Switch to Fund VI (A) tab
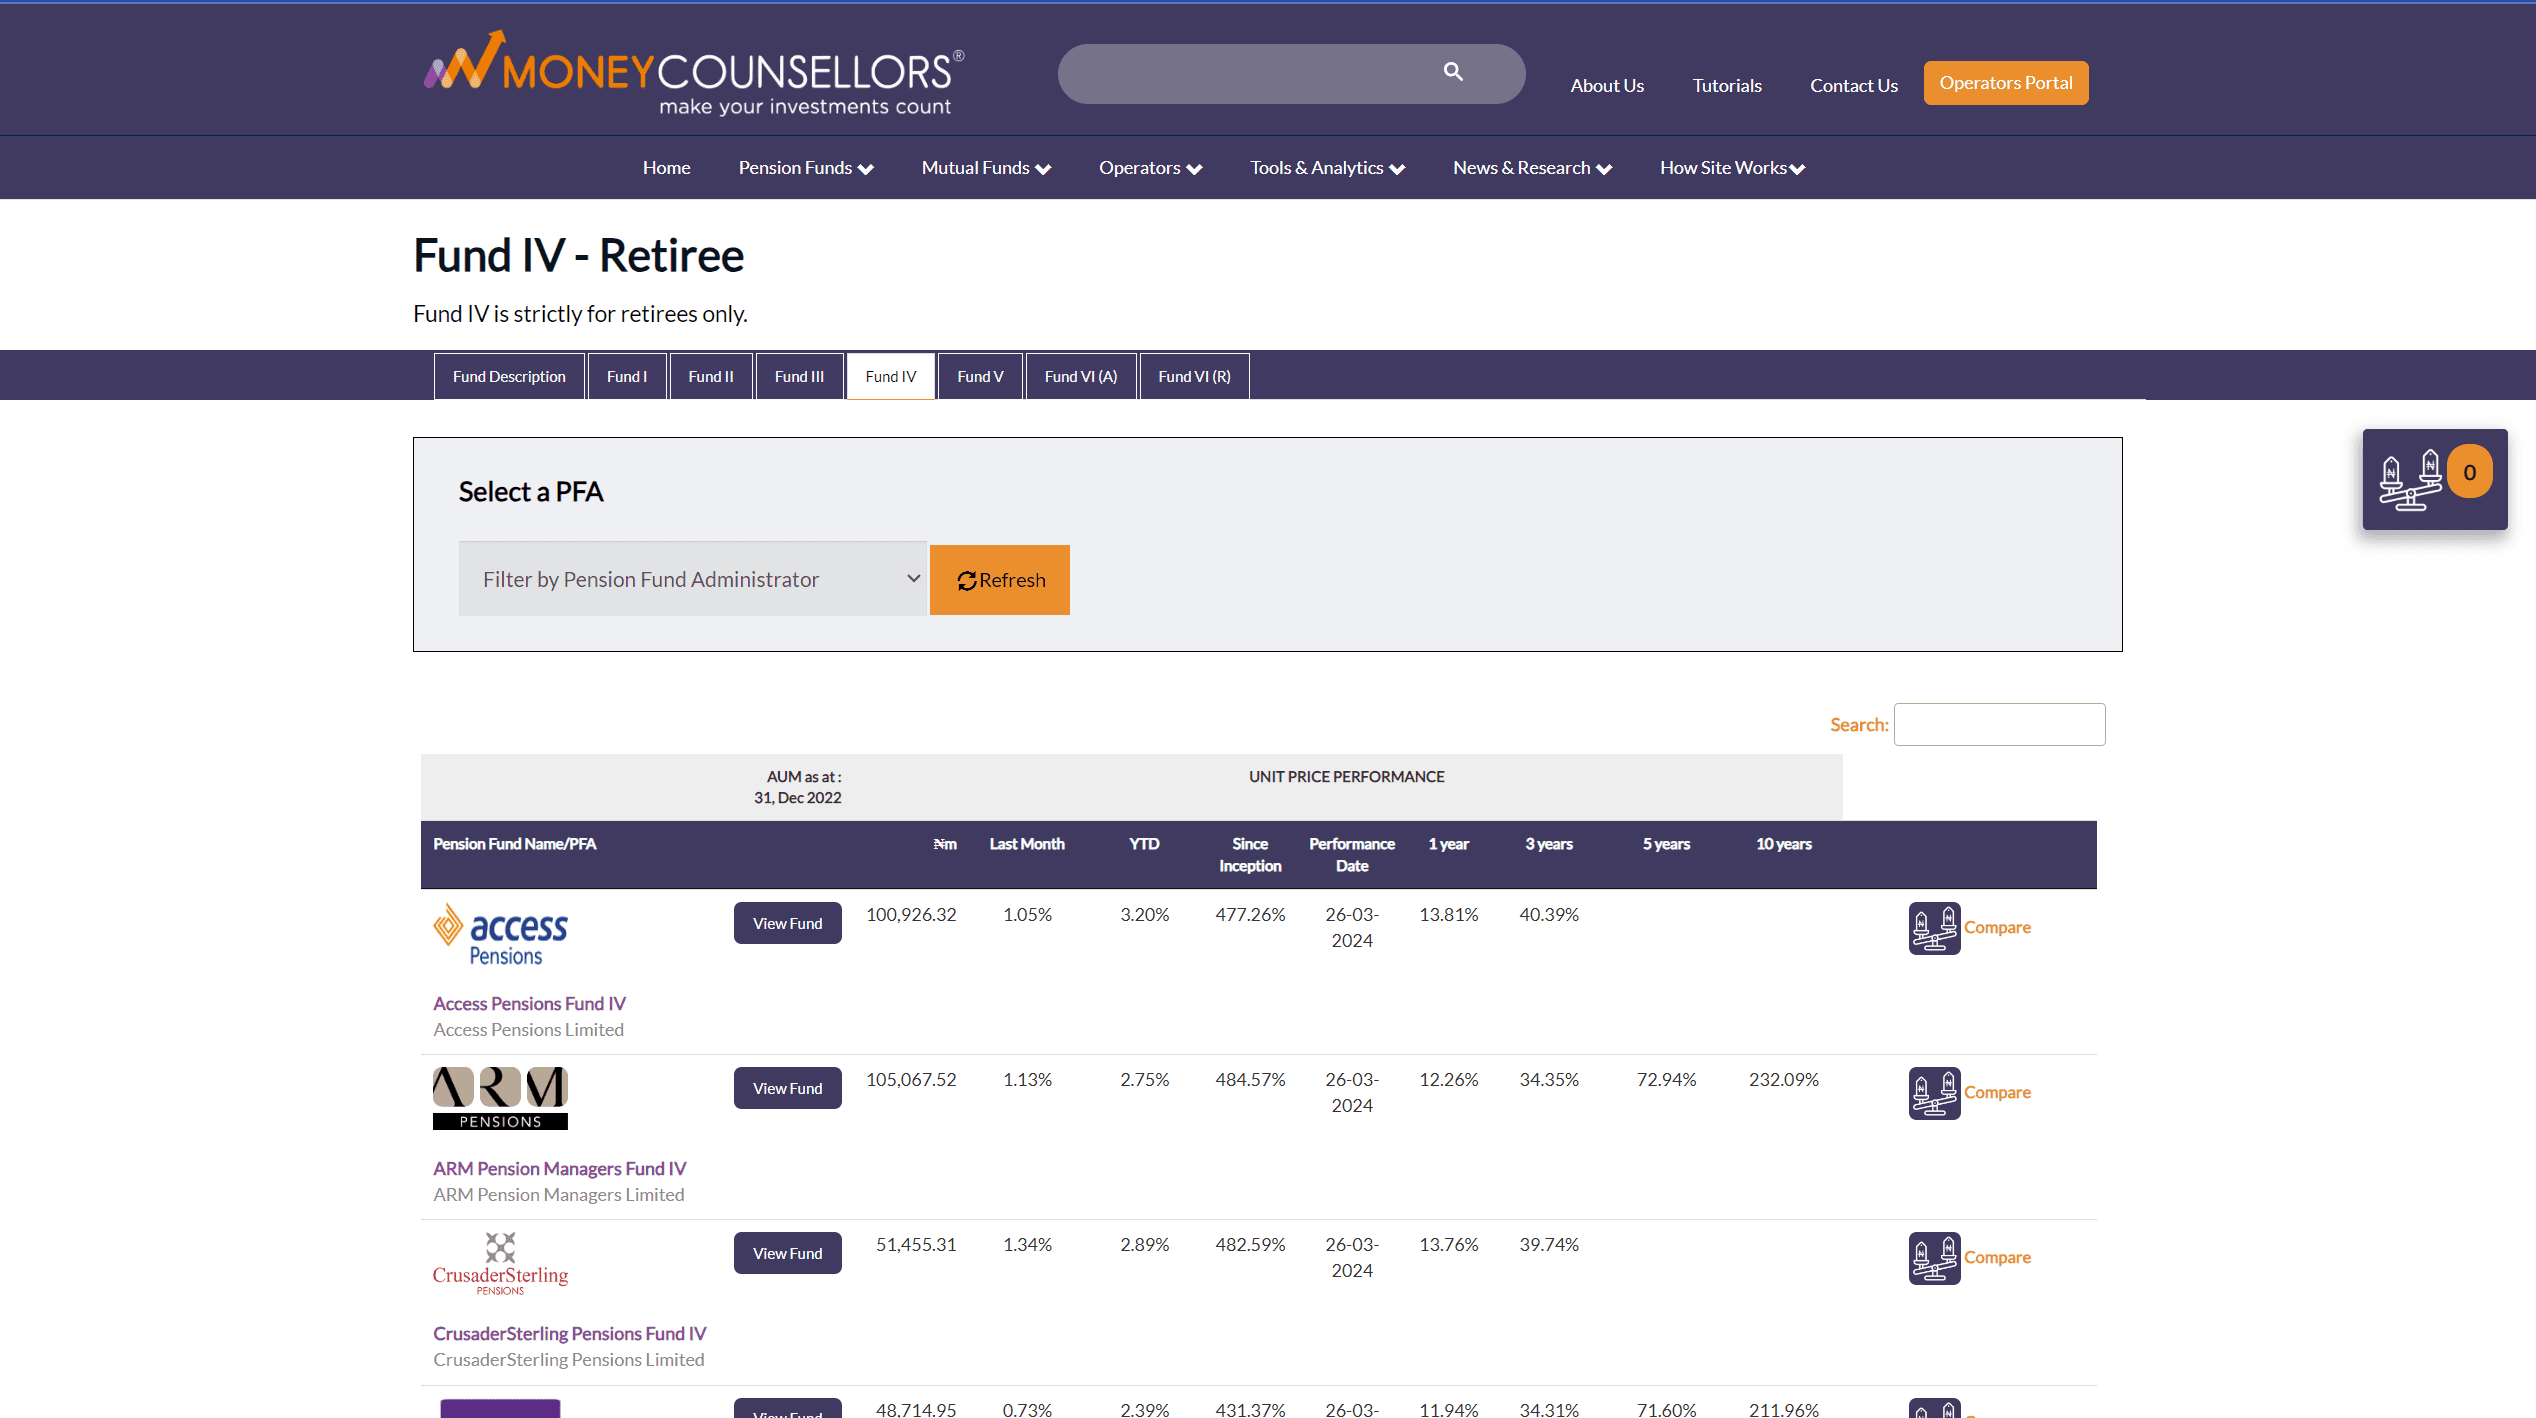Viewport: 2536px width, 1418px height. [1081, 376]
